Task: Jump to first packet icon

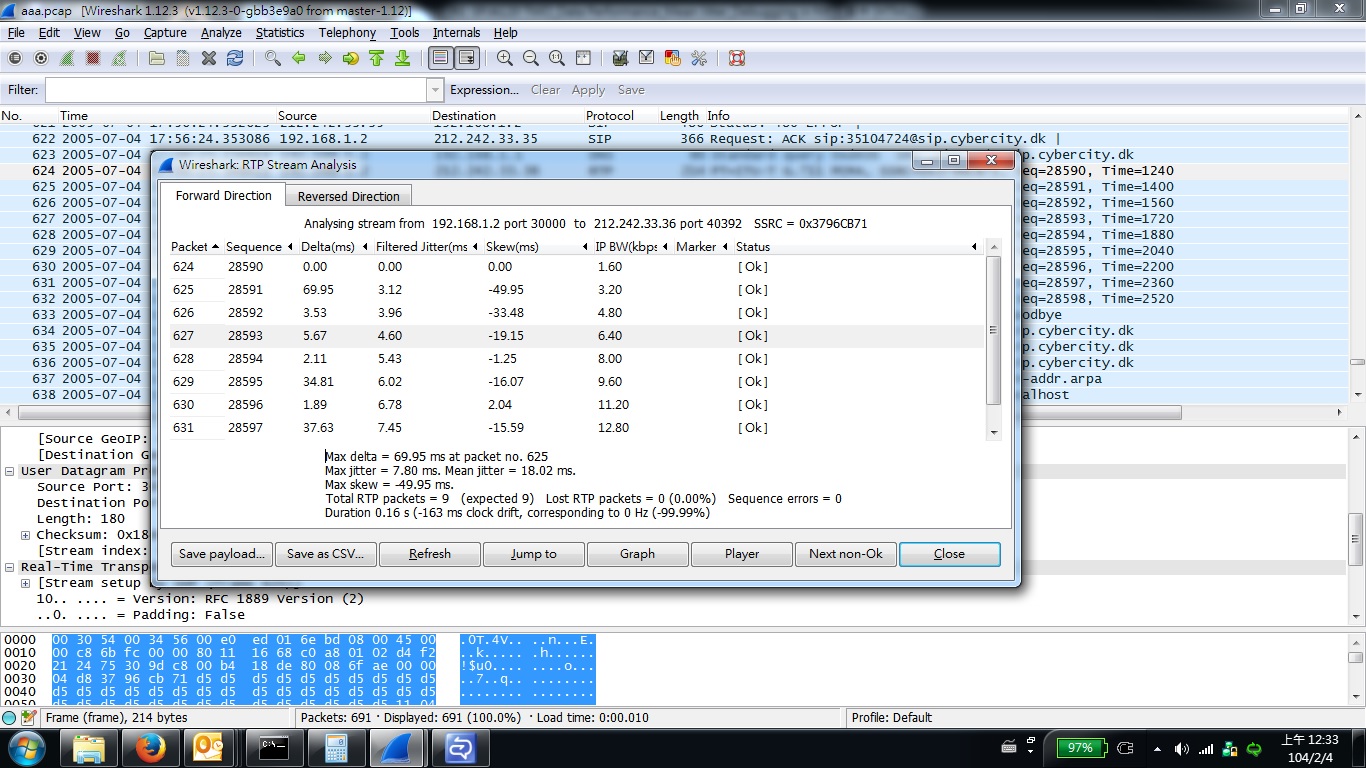Action: (377, 58)
